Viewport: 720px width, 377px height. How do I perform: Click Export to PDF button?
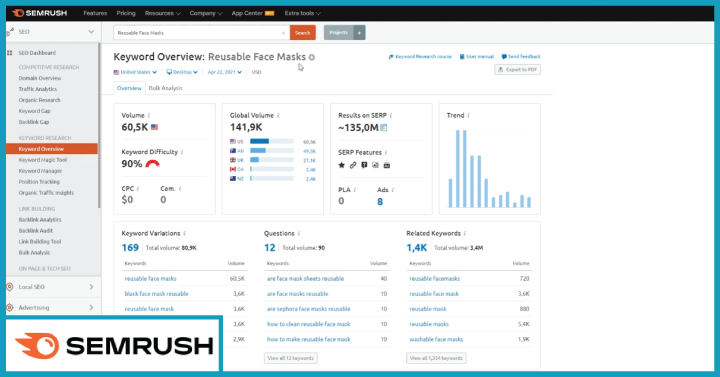518,70
